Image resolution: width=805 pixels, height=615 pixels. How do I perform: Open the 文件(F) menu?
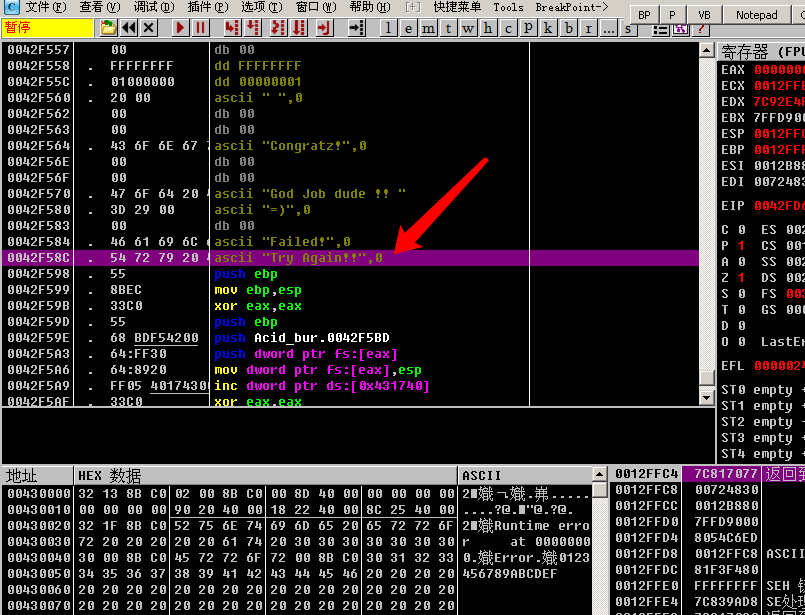click(x=46, y=7)
